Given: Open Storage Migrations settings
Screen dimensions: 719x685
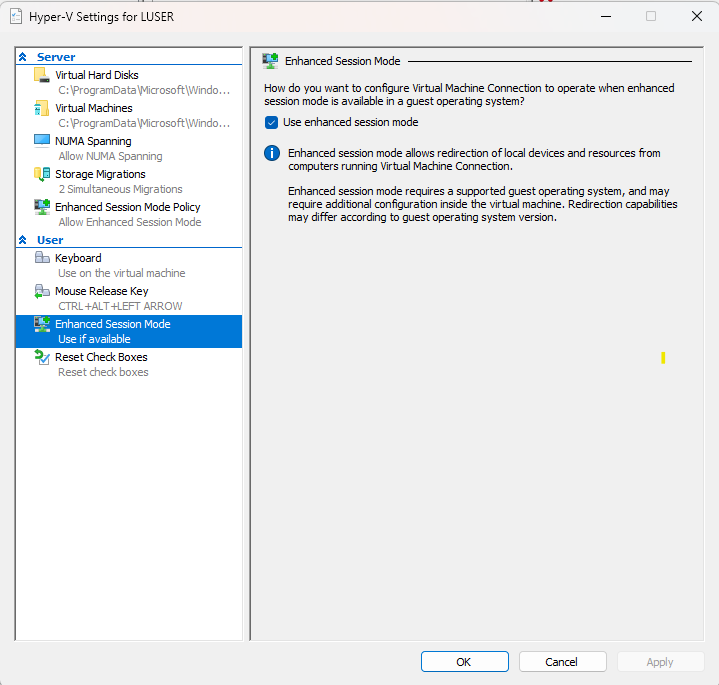Looking at the screenshot, I should point(129,181).
